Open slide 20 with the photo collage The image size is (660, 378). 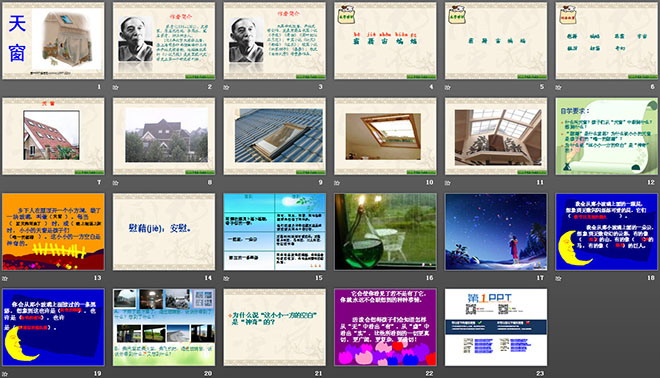pos(164,327)
